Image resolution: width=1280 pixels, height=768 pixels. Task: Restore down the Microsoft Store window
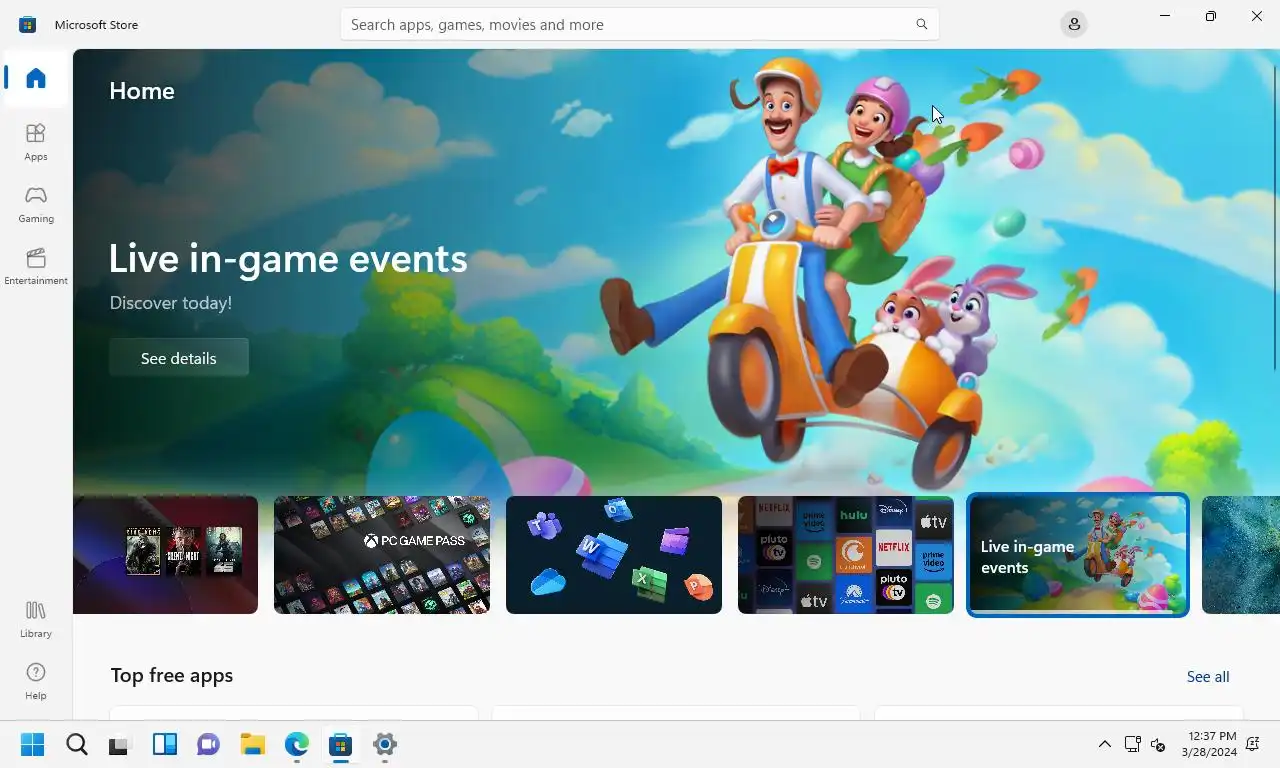(x=1211, y=16)
